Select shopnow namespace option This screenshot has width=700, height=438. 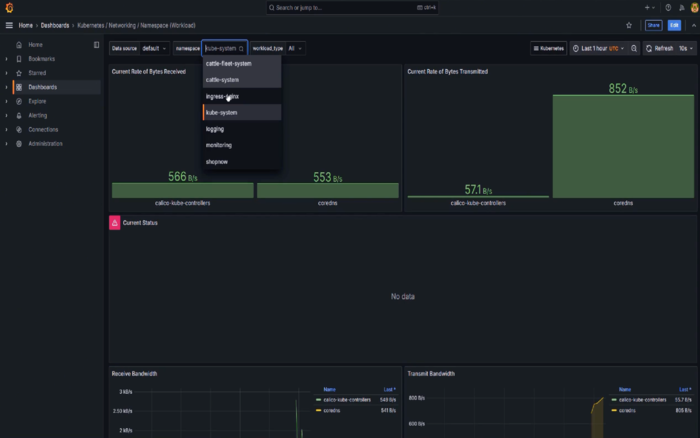242,162
